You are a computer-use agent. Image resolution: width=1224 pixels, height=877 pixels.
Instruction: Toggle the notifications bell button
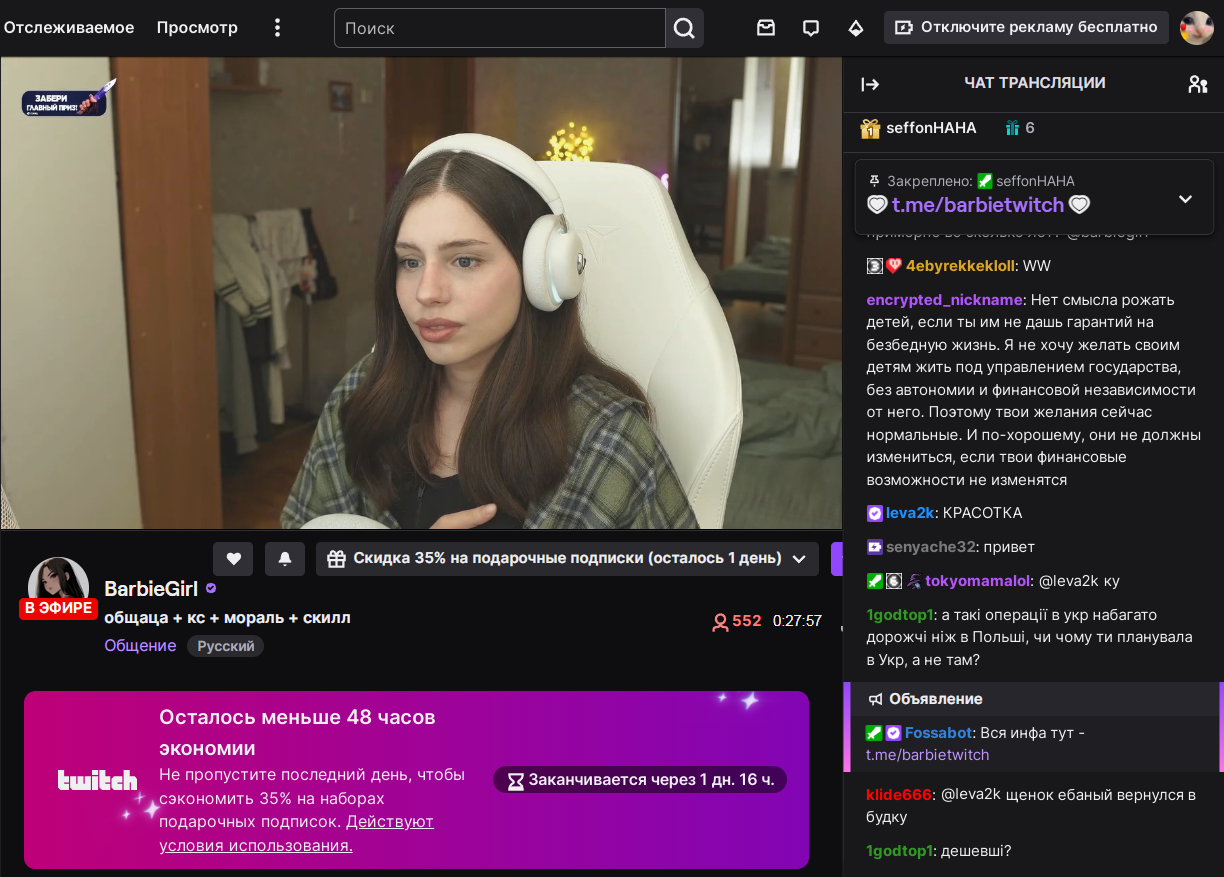[x=285, y=559]
